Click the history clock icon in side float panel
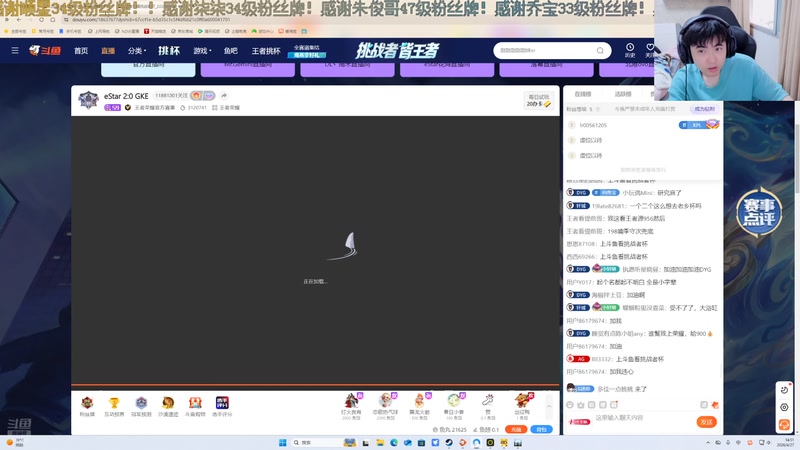Screen dimensions: 800x450 784,390
